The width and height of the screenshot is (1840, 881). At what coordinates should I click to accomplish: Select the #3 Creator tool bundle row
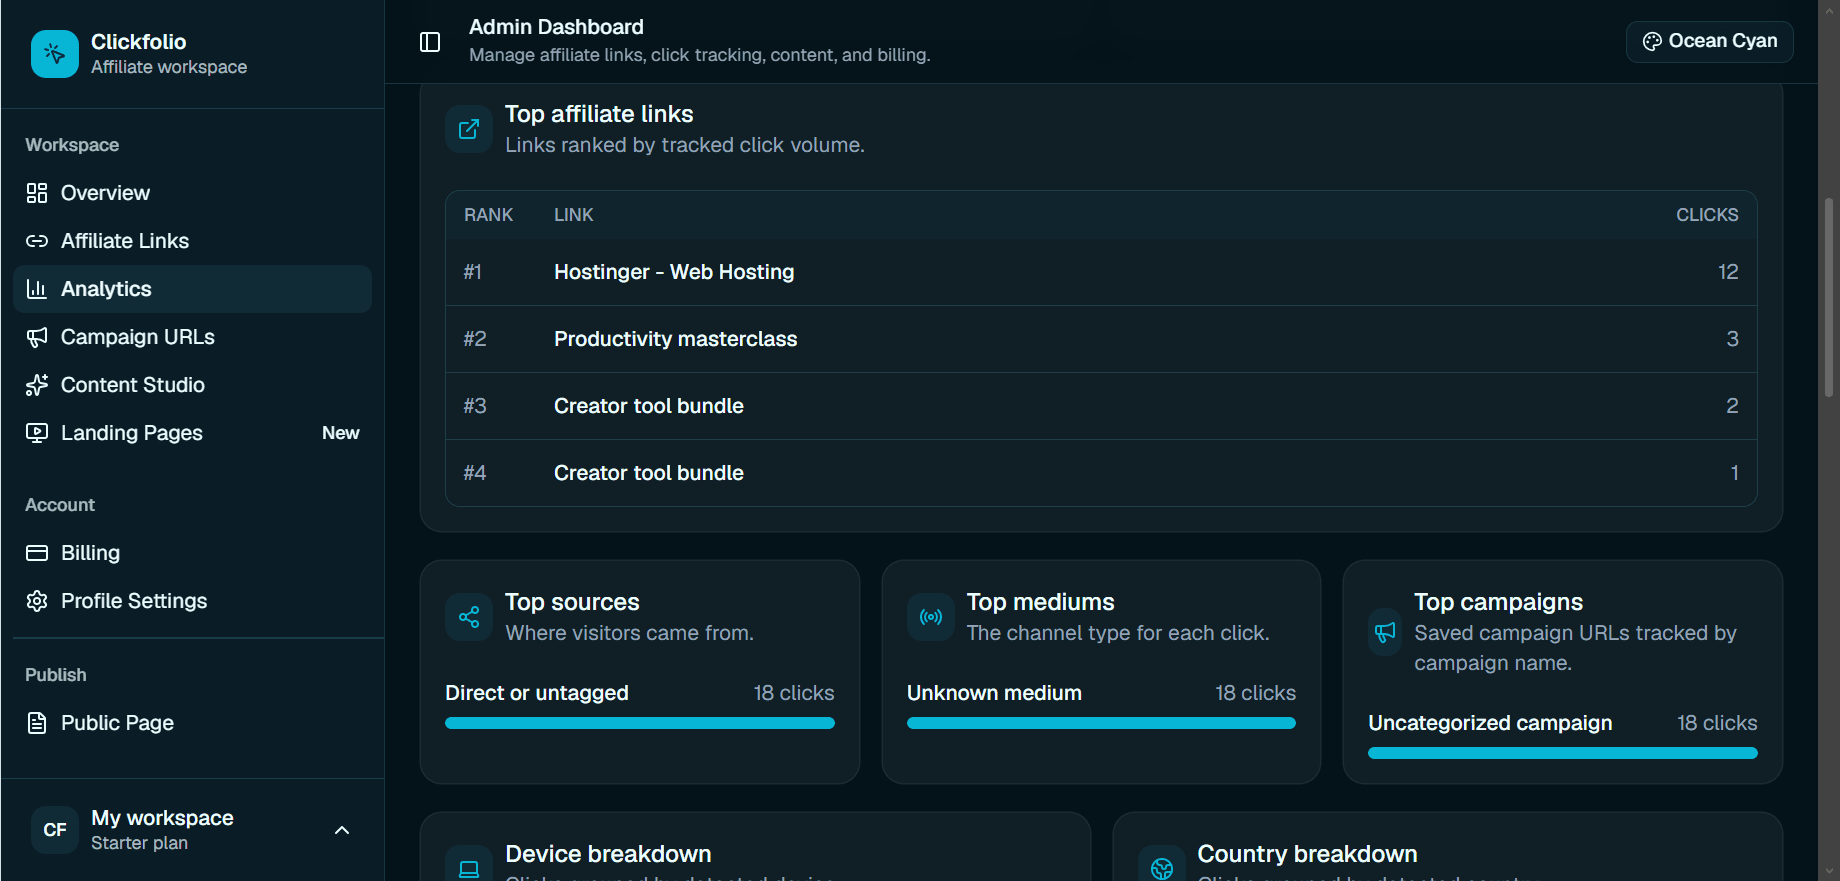(1101, 406)
